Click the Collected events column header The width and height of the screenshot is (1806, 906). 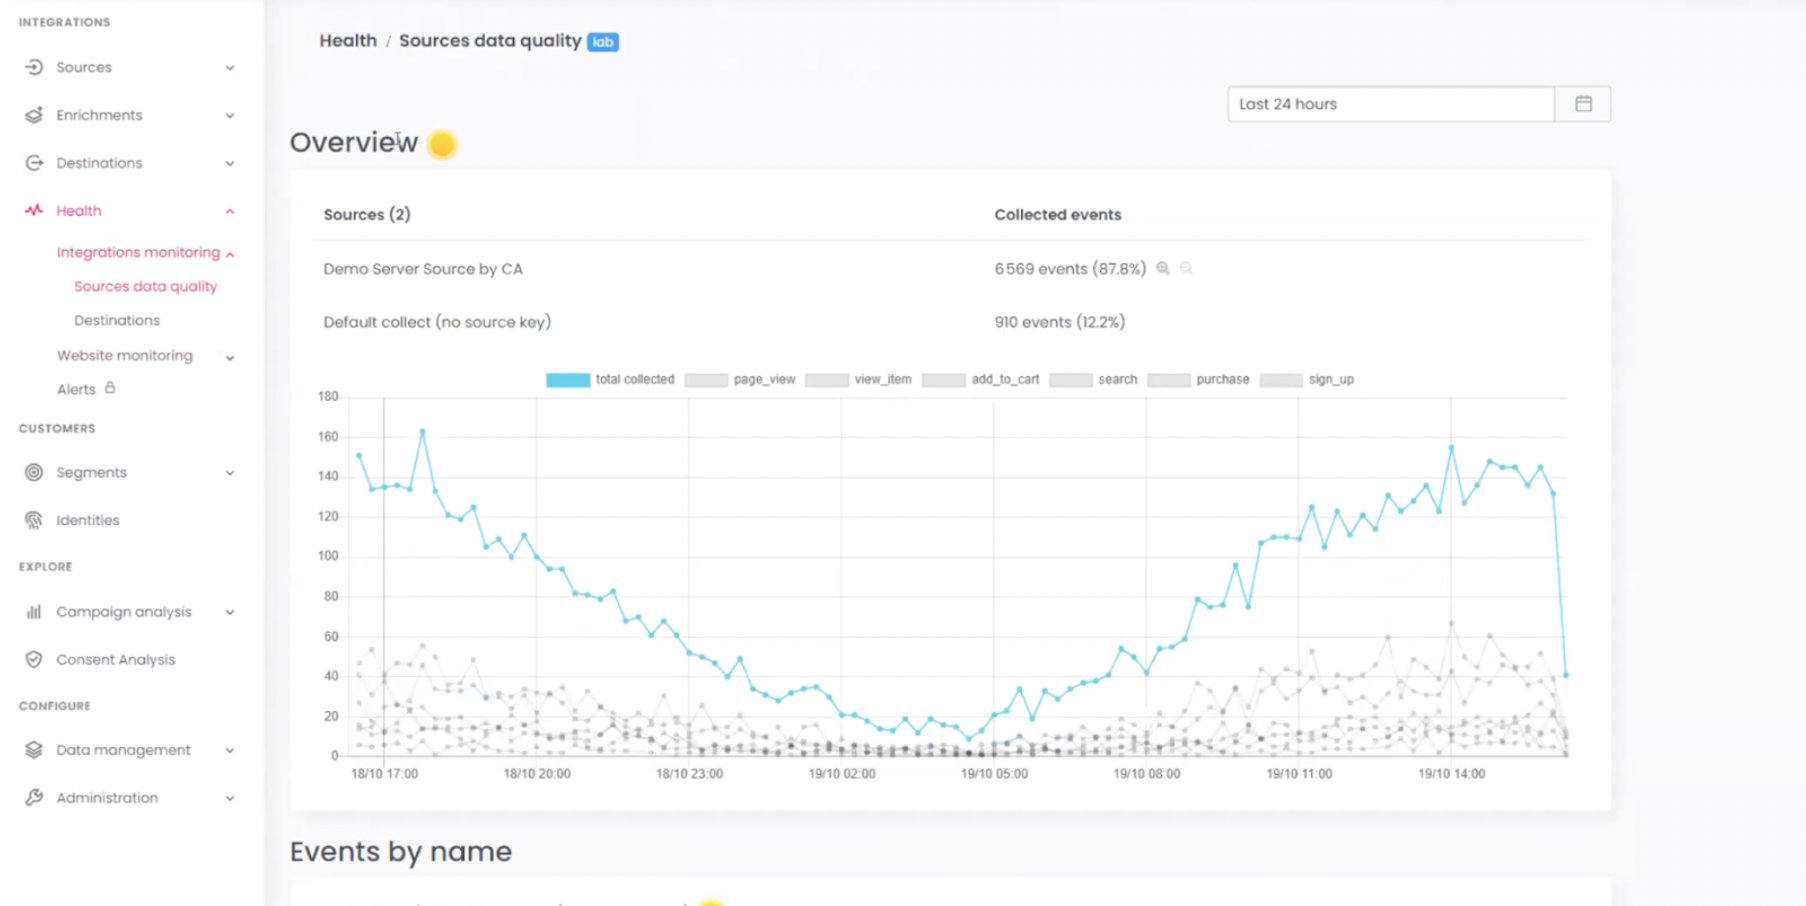click(1058, 214)
